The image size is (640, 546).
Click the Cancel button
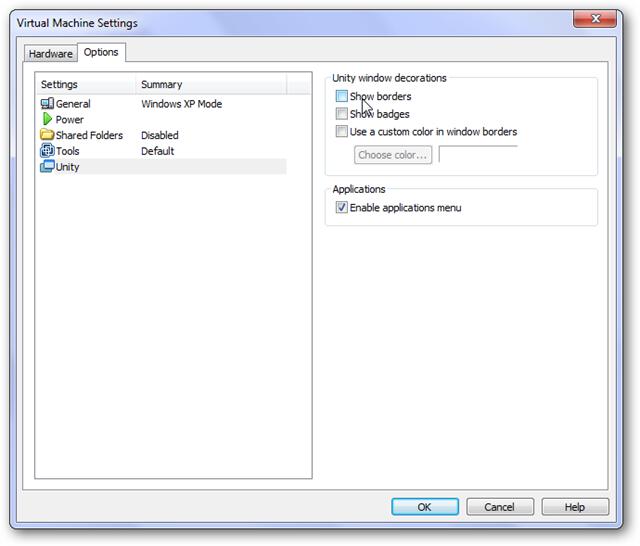(x=500, y=507)
